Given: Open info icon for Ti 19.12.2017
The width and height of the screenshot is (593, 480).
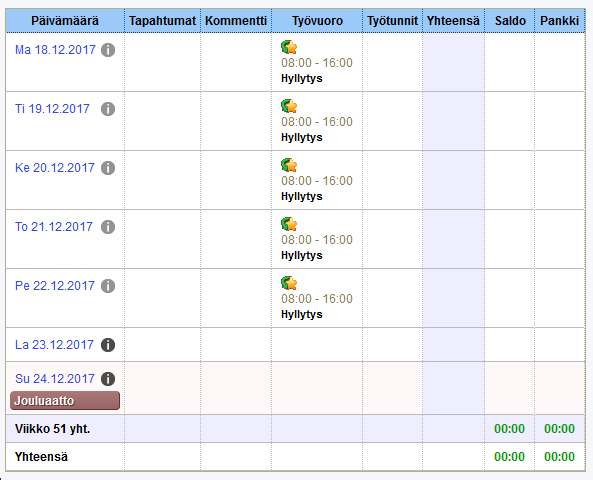Looking at the screenshot, I should [108, 109].
